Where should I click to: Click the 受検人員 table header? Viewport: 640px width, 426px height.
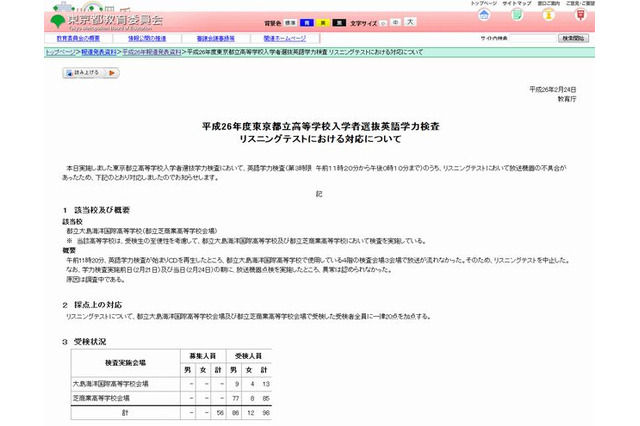248,356
